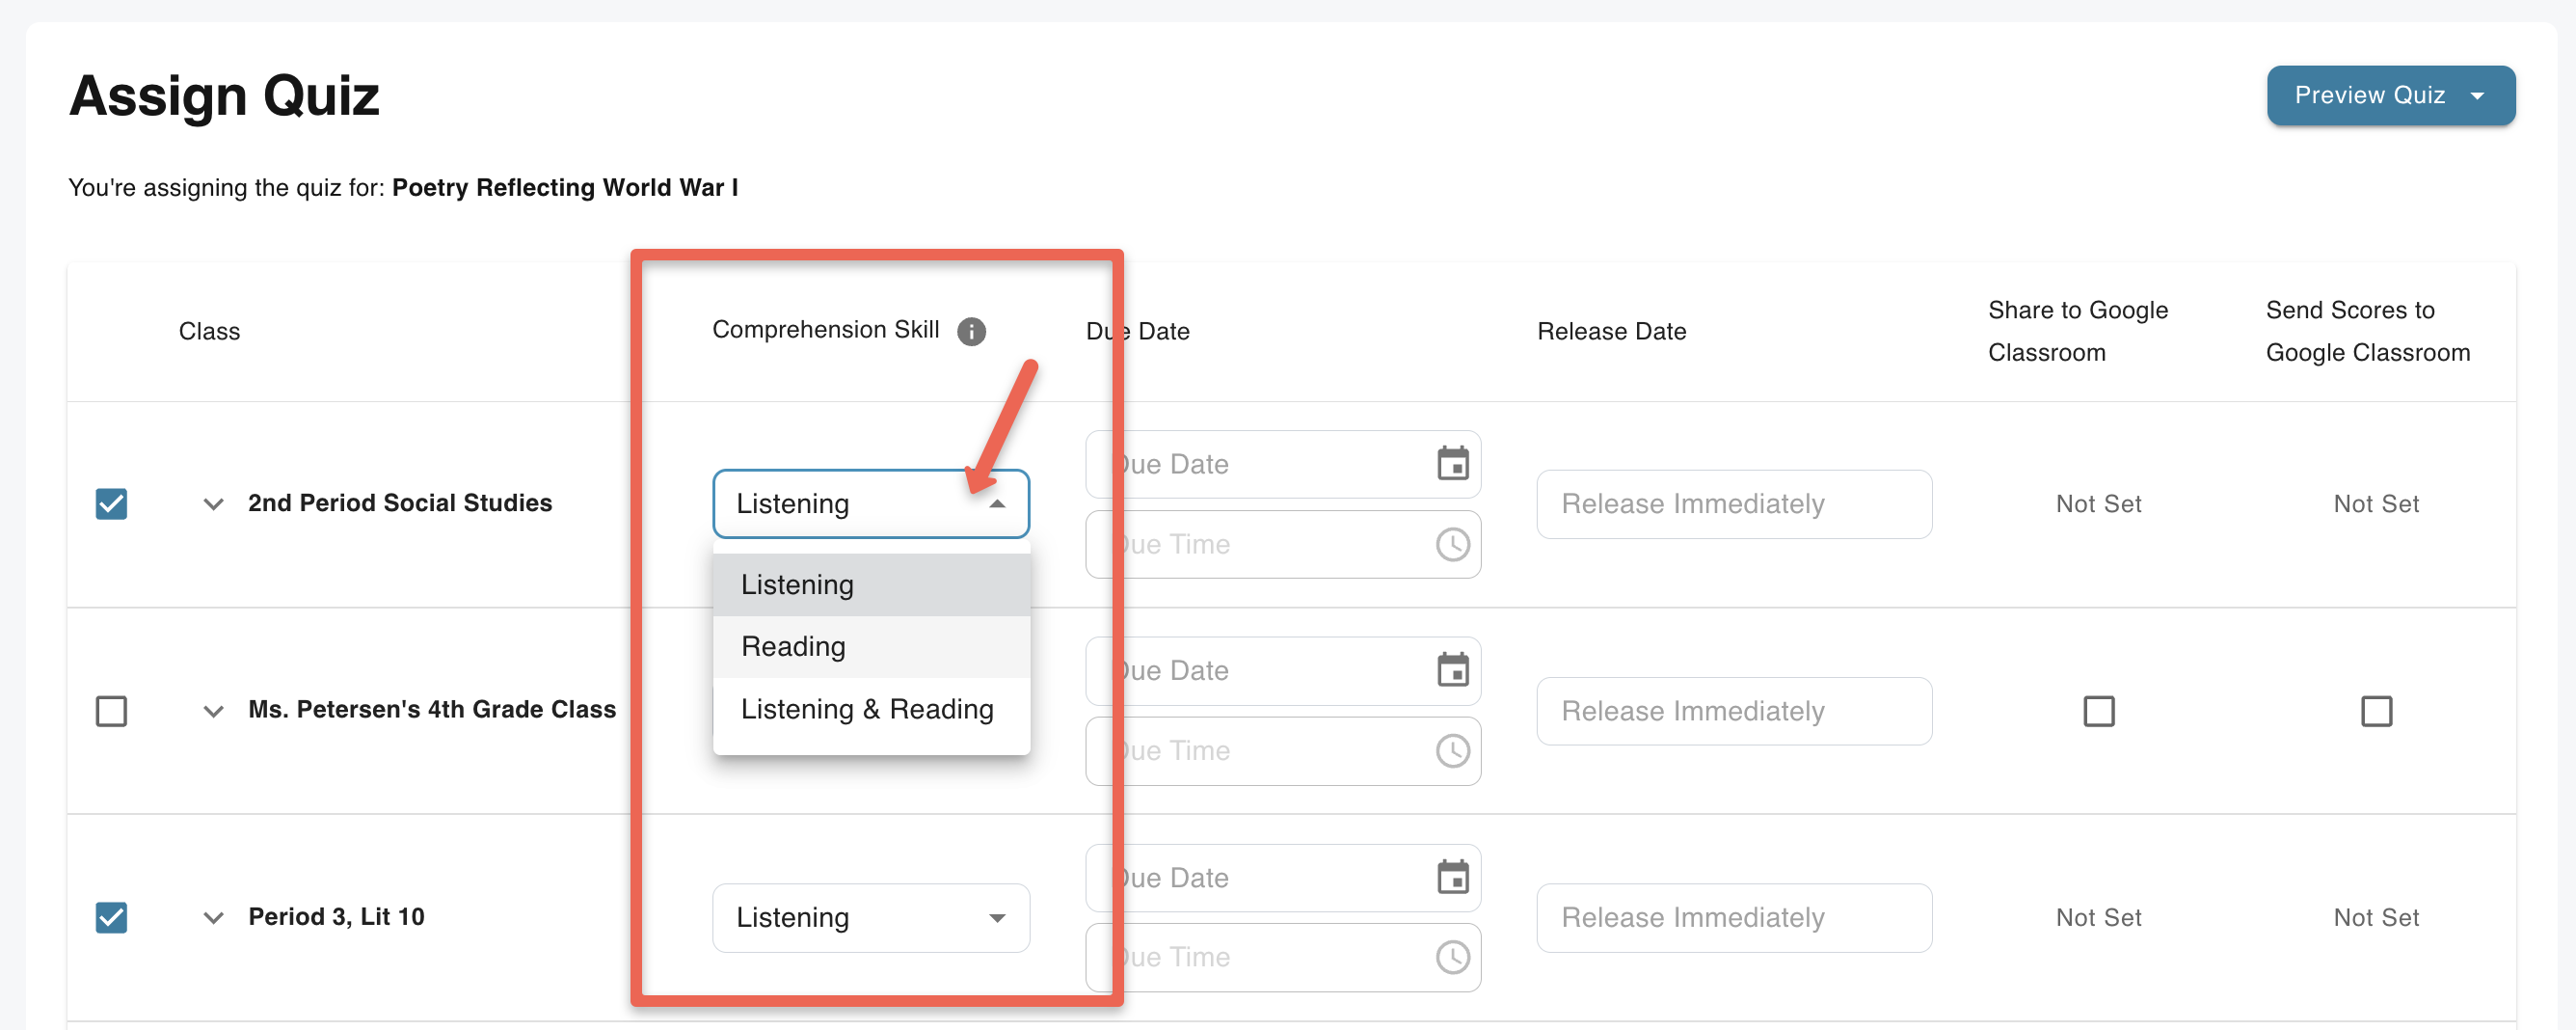
Task: Expand the 2nd Period Social Studies row chevron
Action: tap(213, 504)
